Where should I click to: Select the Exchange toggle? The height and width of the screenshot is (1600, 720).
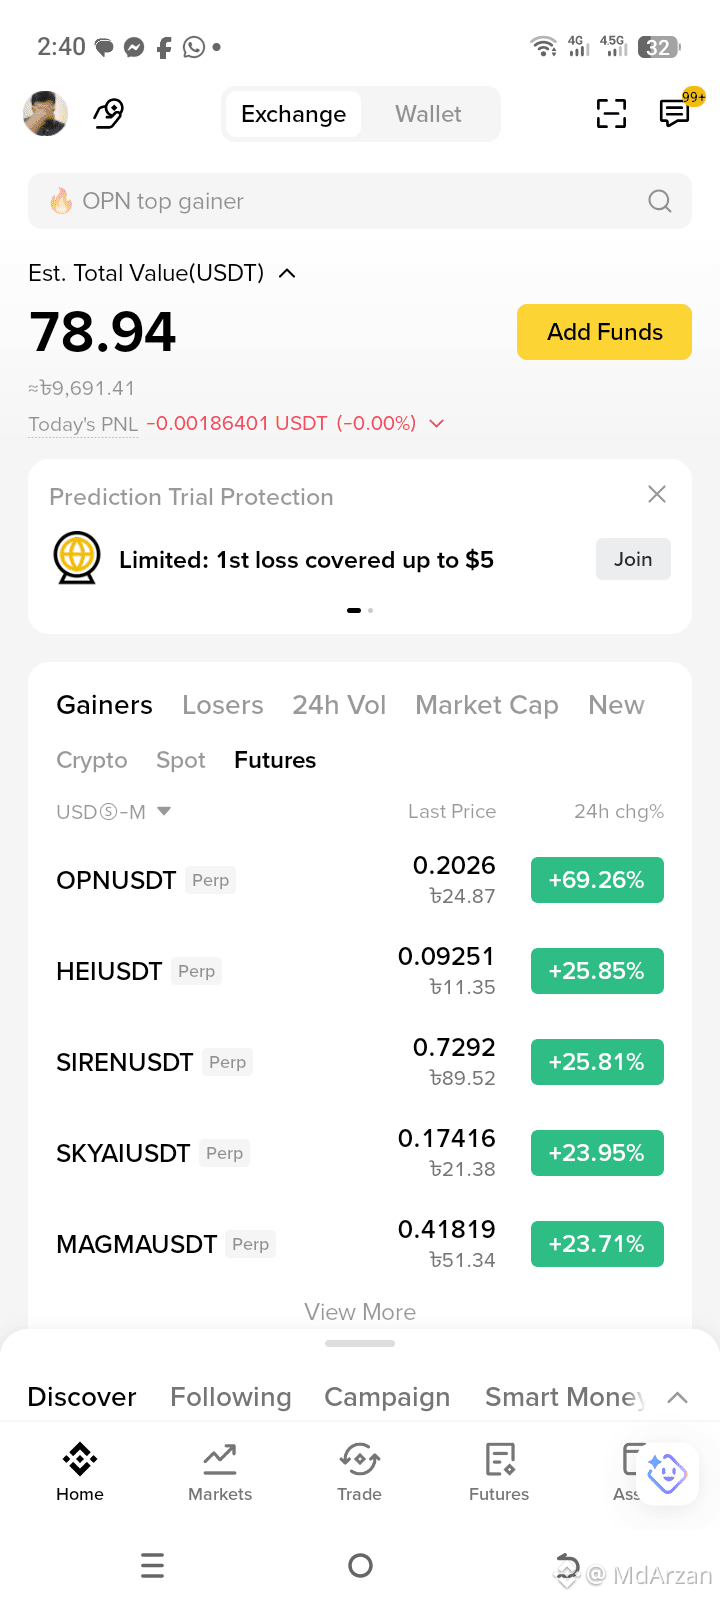(293, 114)
